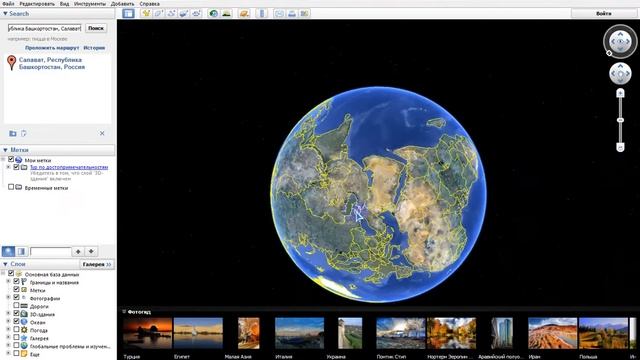Viewport: 640px width, 360px height.
Task: Show historical imagery clock icon
Action: coord(213,13)
